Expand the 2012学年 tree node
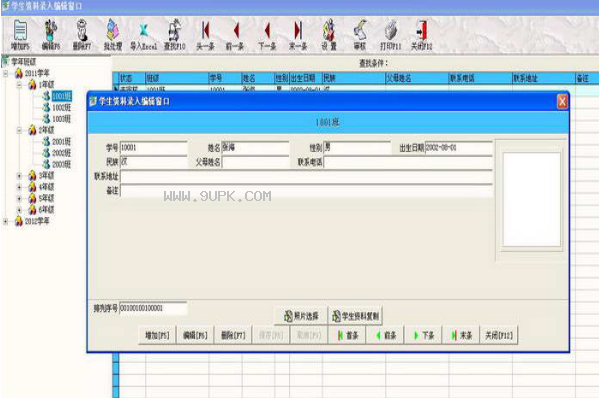The width and height of the screenshot is (599, 398). (x=6, y=221)
